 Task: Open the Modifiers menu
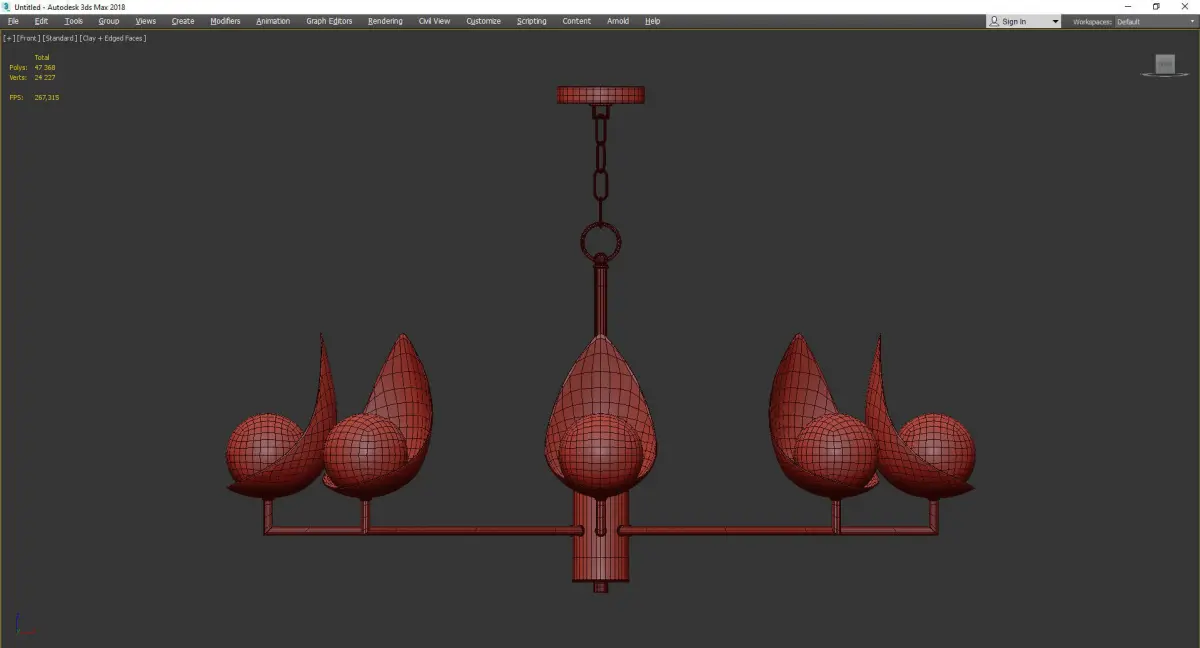(225, 21)
